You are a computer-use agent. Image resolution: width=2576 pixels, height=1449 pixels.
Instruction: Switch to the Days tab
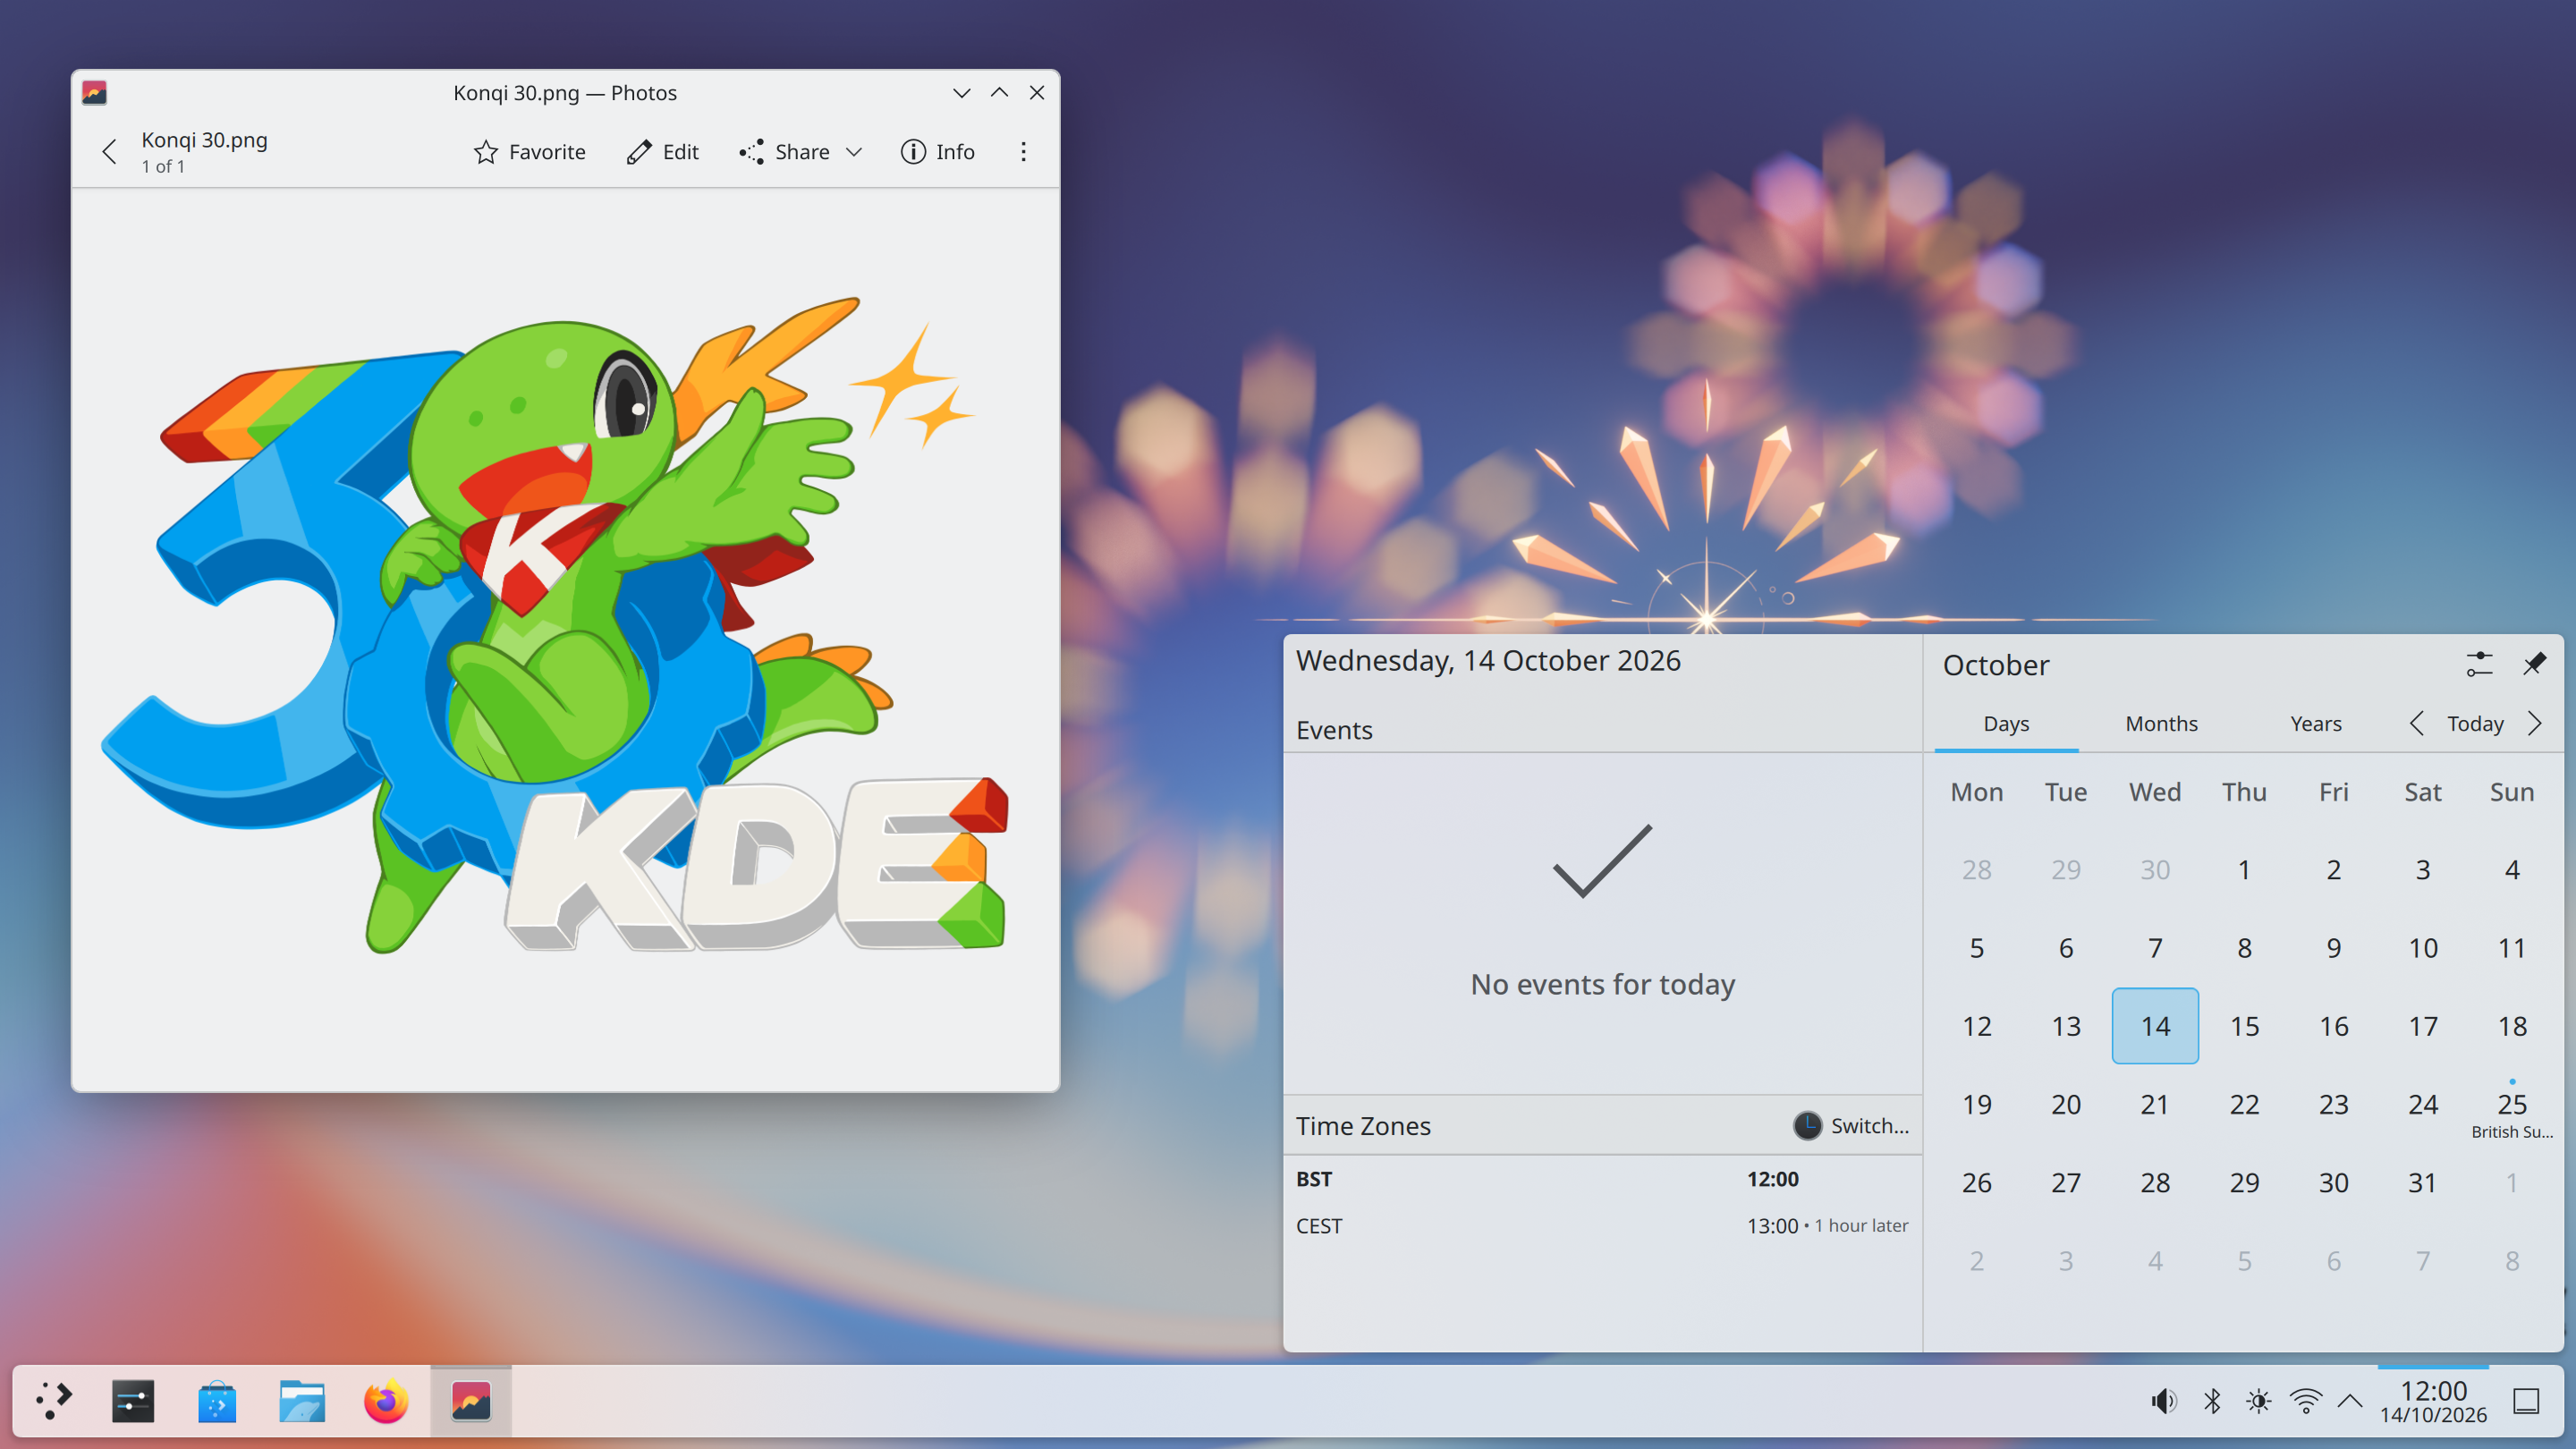pos(2006,723)
